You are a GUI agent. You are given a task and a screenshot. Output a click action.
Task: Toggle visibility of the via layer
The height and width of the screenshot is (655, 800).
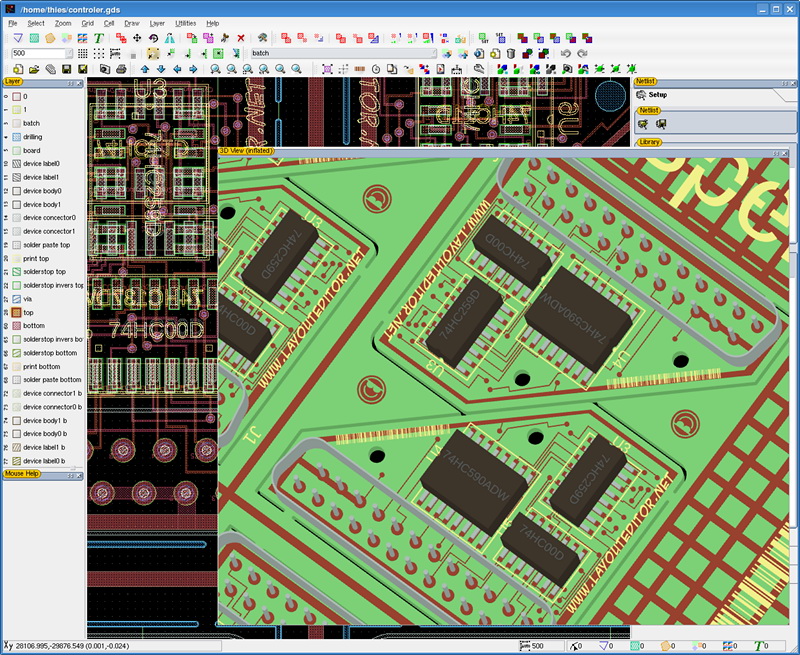click(x=16, y=299)
